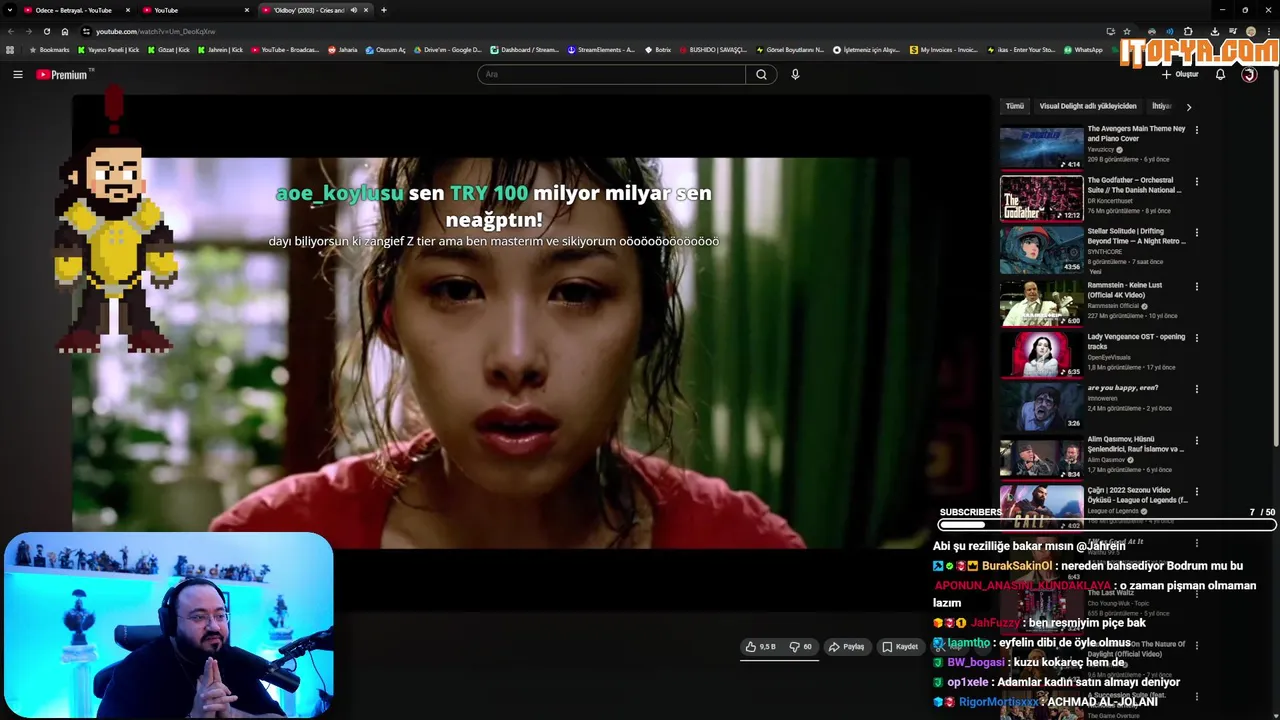Image resolution: width=1280 pixels, height=720 pixels.
Task: Mute the Oldboy tab audio icon
Action: click(x=353, y=10)
